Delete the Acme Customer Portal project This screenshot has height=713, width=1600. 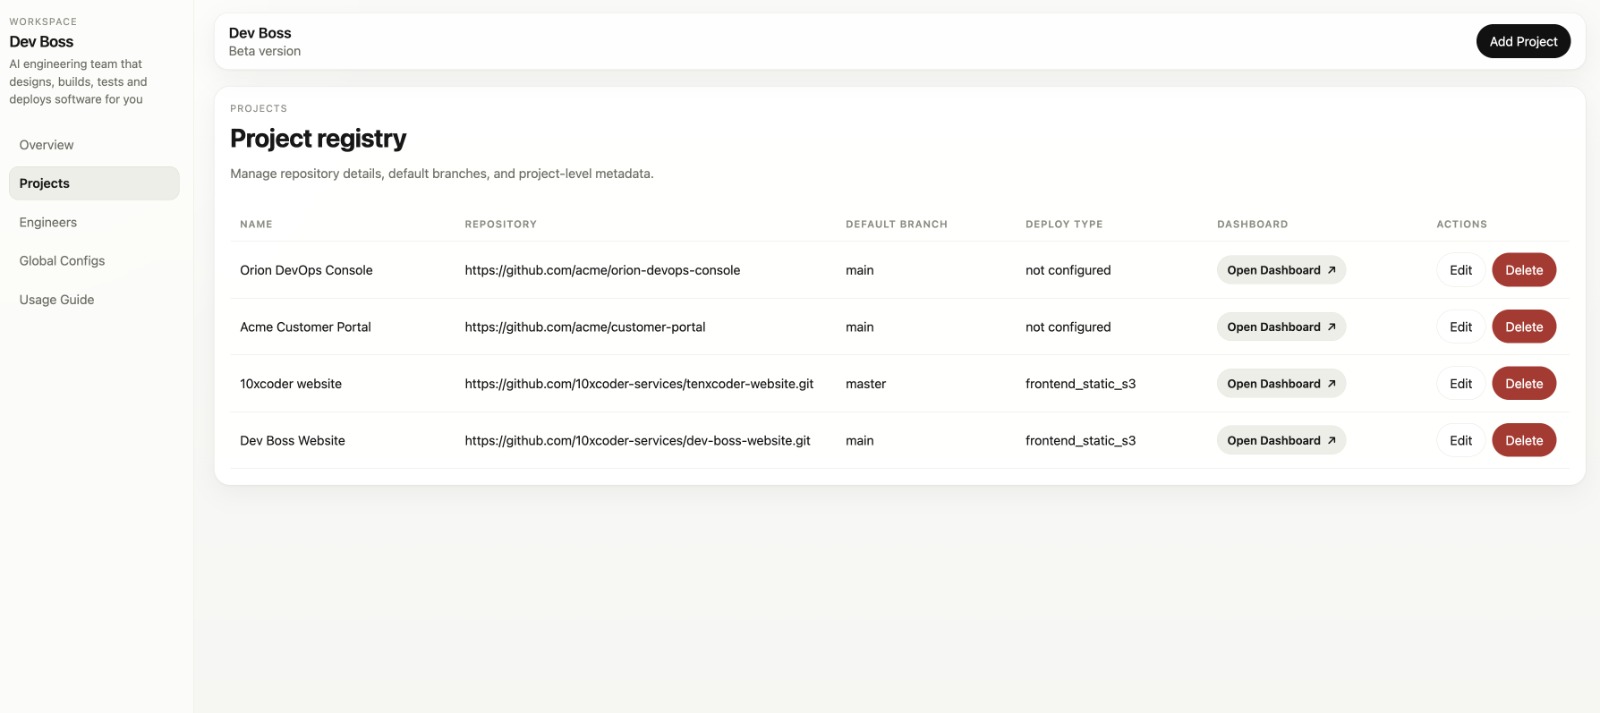(1524, 327)
